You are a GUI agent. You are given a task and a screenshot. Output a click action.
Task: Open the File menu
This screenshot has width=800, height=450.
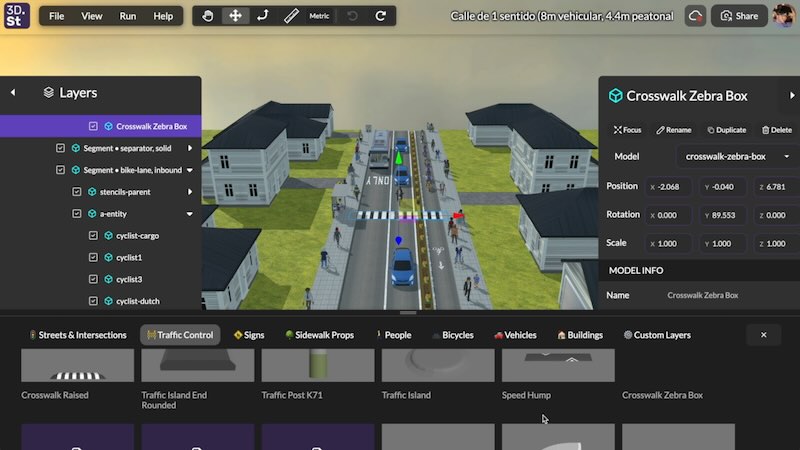tap(57, 16)
